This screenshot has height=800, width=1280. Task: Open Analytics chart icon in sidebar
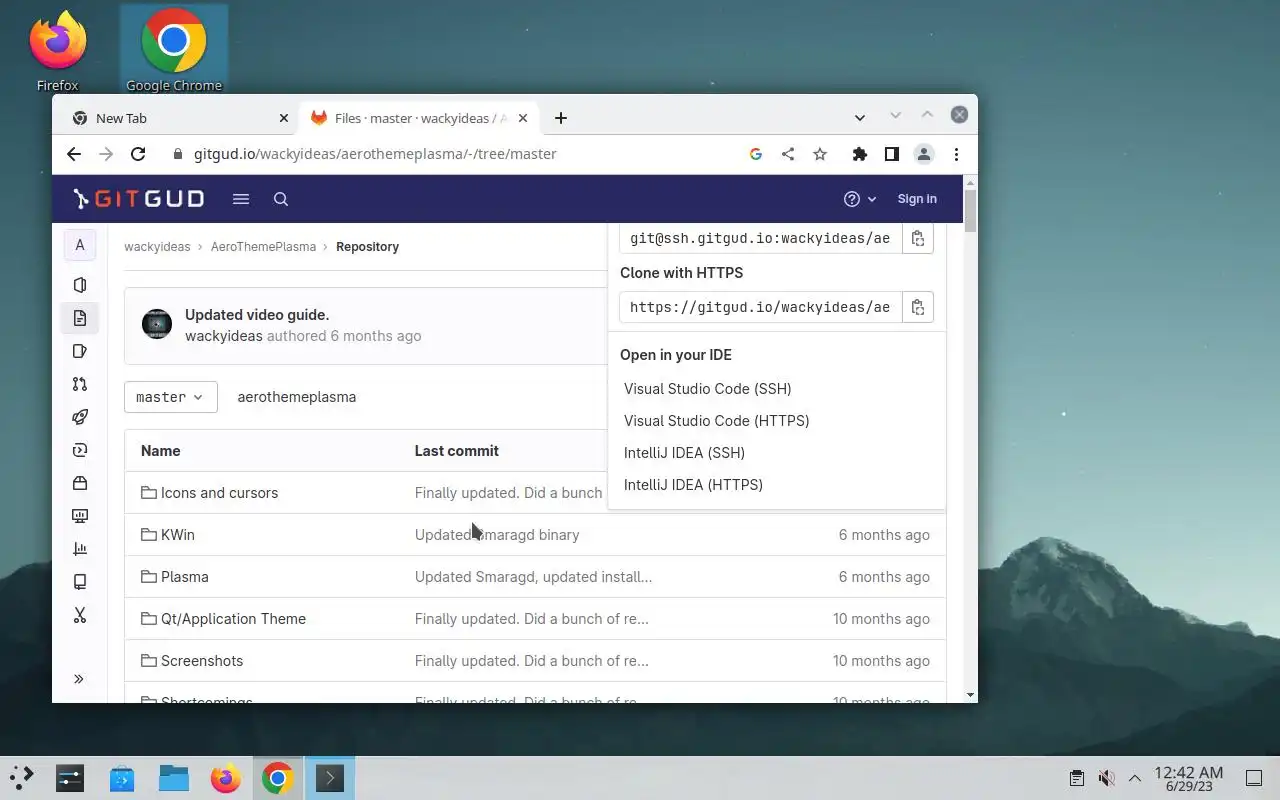click(80, 549)
